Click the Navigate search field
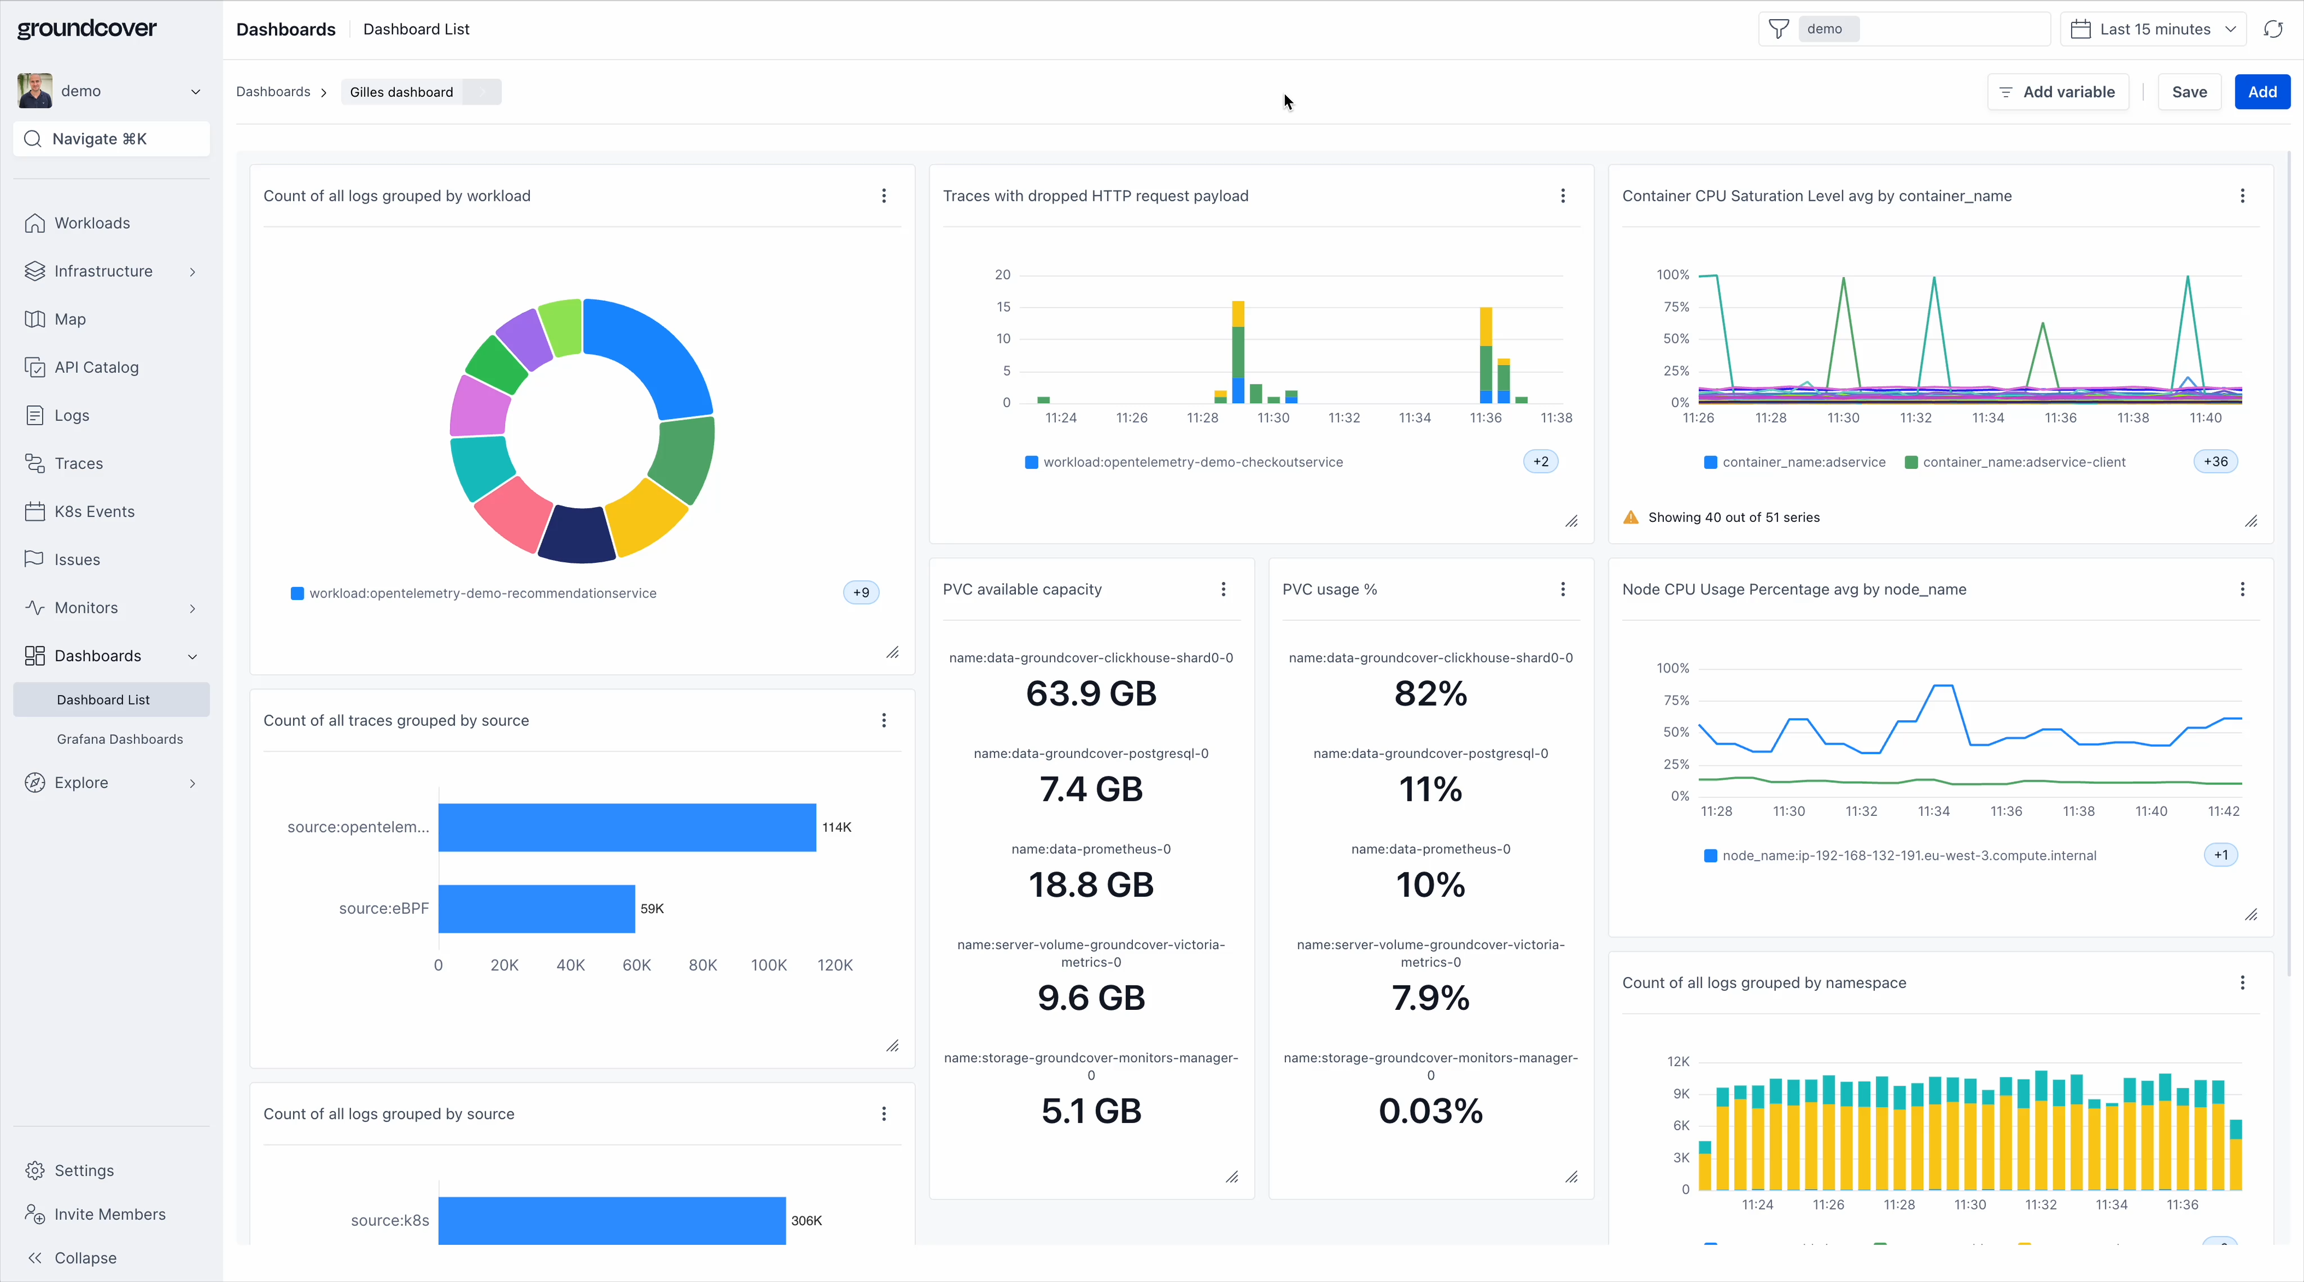Screen dimensions: 2304x1282 point(111,139)
